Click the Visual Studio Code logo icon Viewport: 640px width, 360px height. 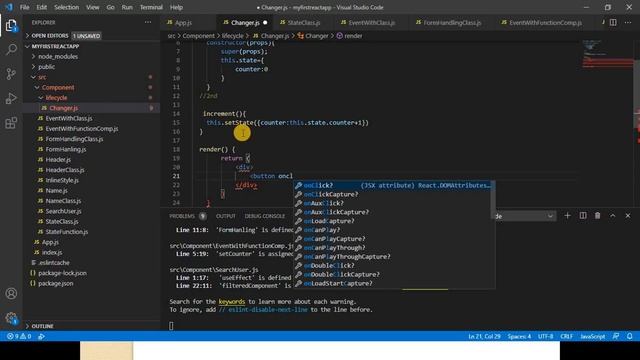[9, 7]
